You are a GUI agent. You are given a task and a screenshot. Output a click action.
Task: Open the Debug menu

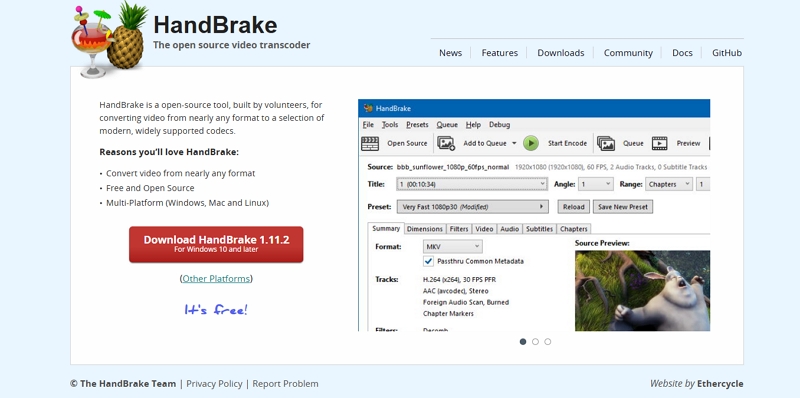[499, 125]
